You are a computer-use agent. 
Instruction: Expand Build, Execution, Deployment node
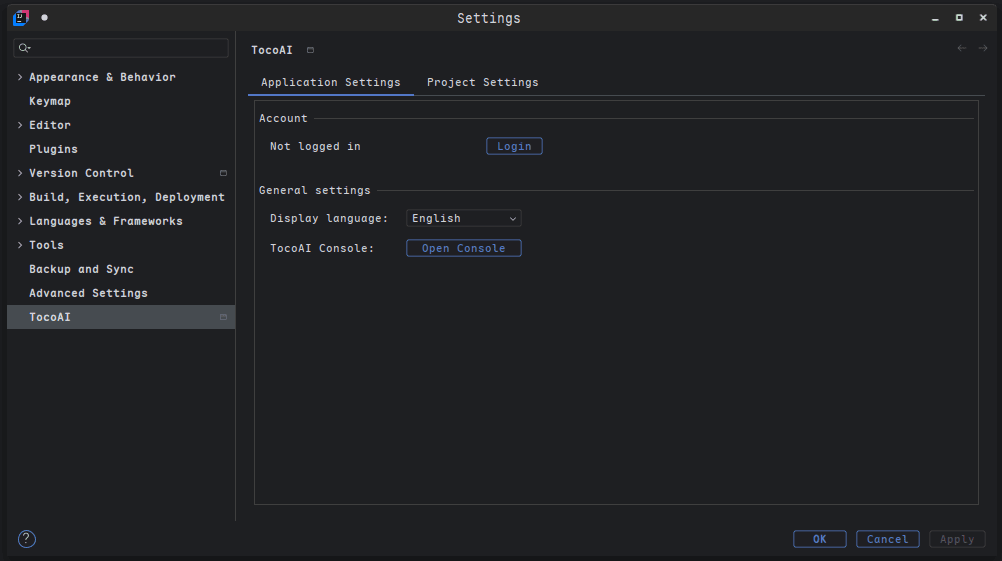click(x=20, y=197)
